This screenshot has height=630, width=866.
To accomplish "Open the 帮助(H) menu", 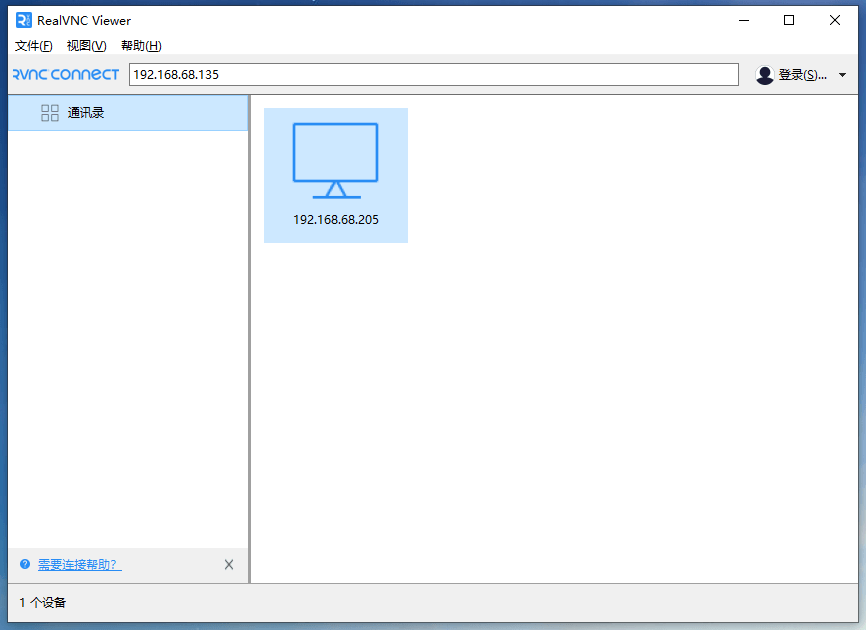I will (141, 46).
